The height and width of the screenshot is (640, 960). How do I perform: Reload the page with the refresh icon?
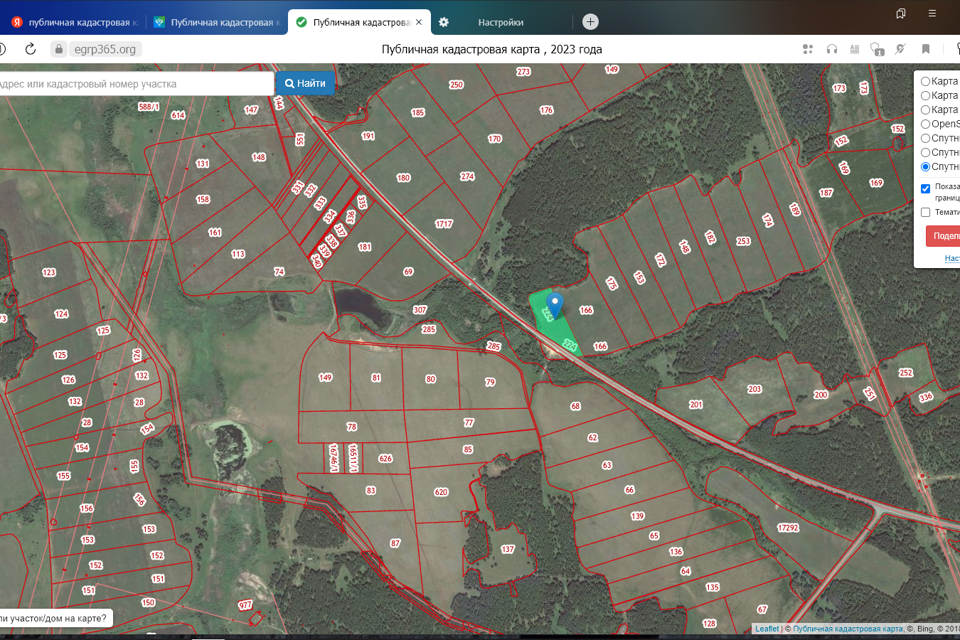click(30, 49)
